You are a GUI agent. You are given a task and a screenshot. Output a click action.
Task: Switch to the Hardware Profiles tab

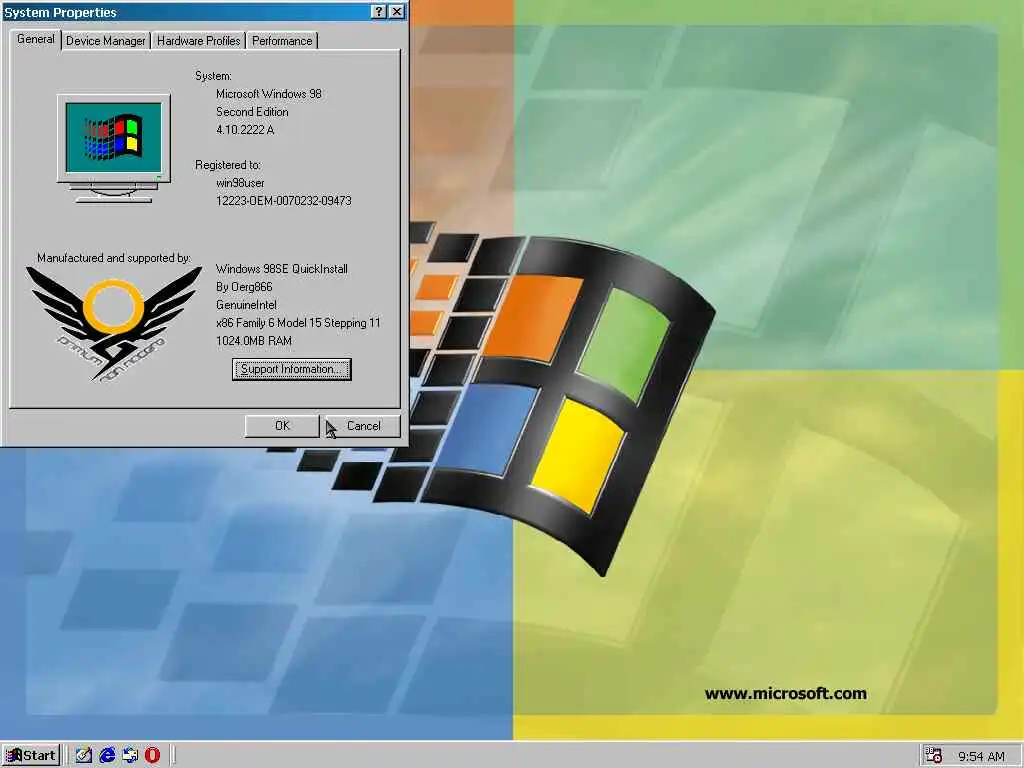click(199, 40)
